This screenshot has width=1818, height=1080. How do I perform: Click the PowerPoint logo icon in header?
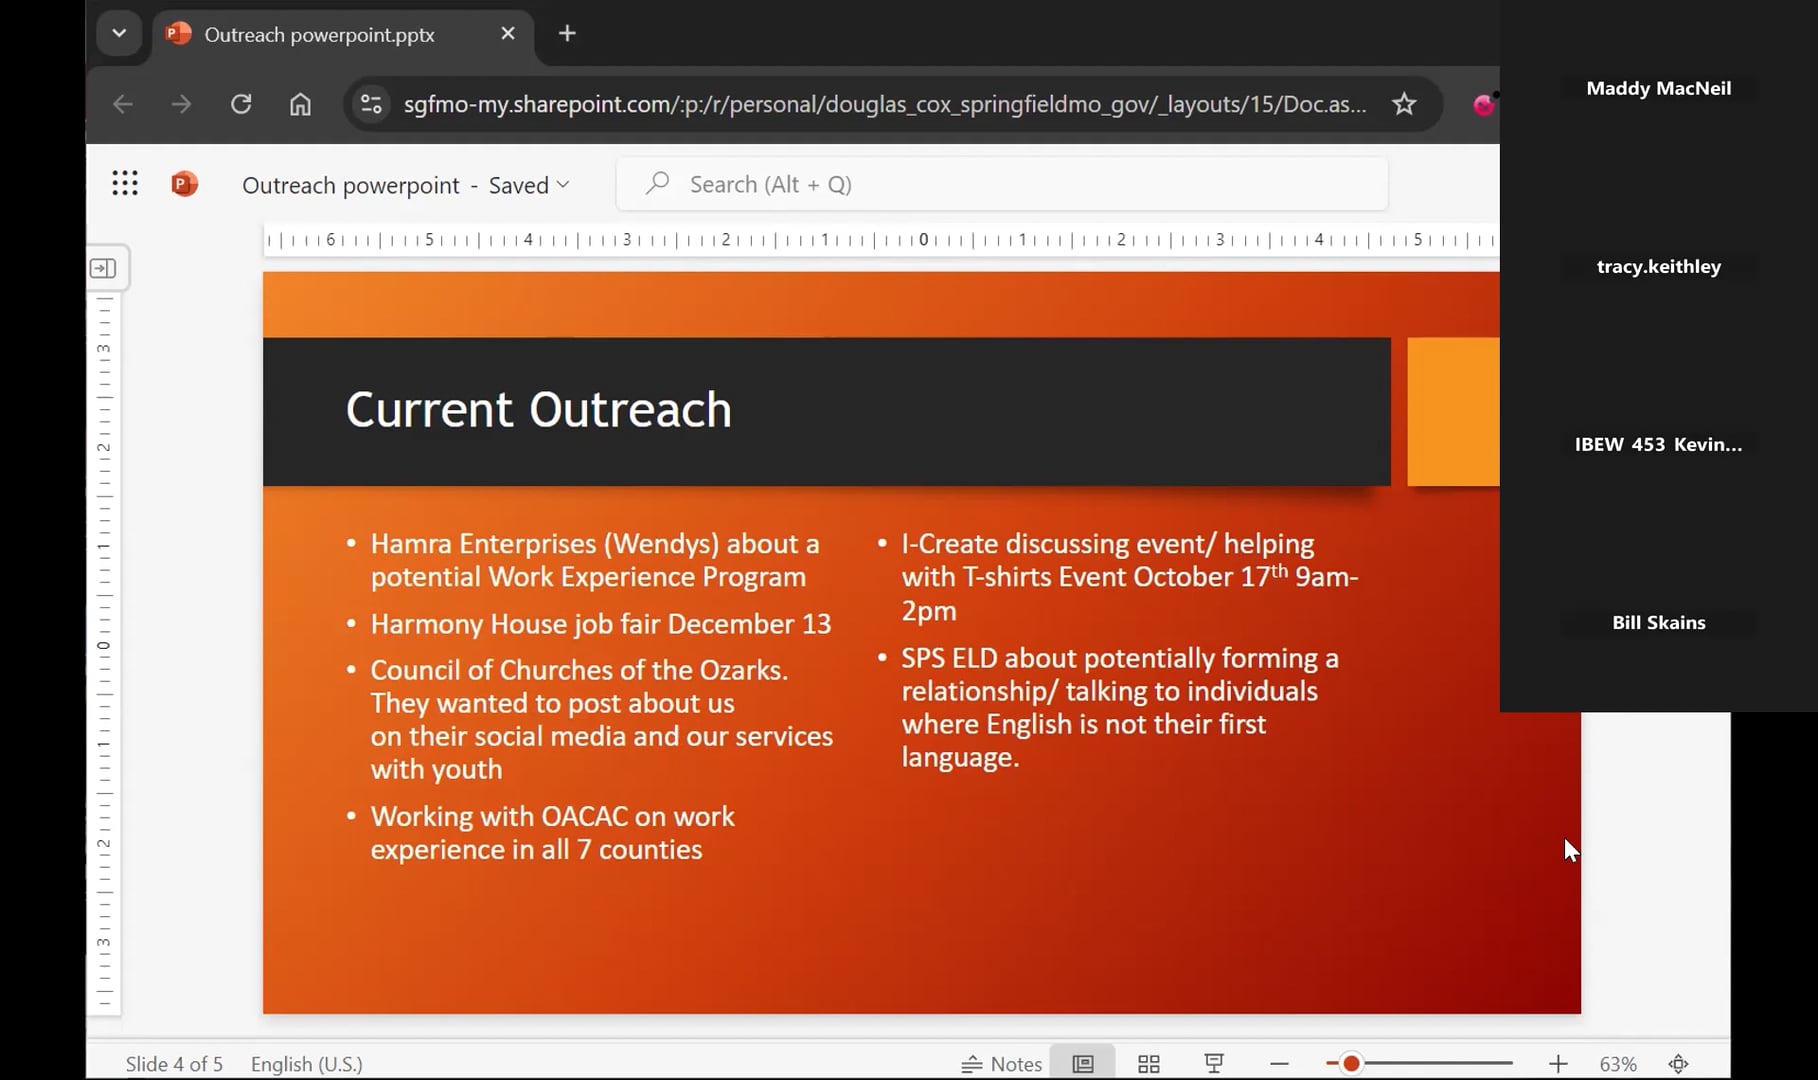click(x=185, y=184)
